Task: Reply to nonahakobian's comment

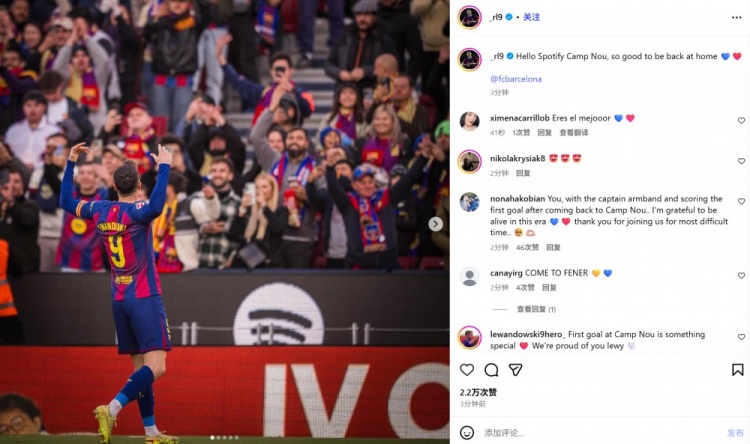Action: coord(553,247)
